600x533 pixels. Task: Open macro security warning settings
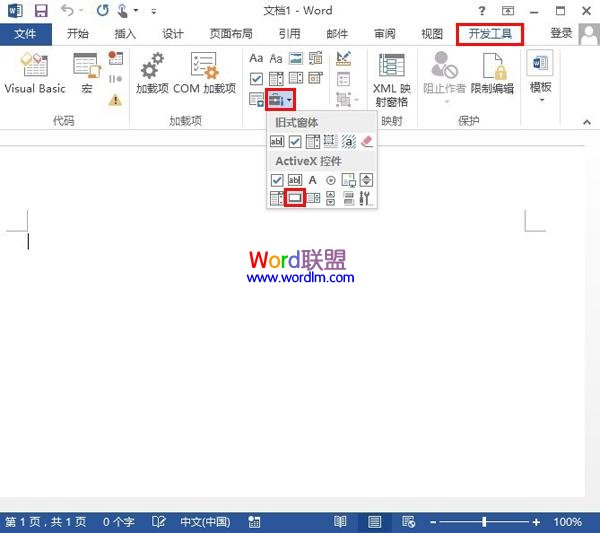115,100
